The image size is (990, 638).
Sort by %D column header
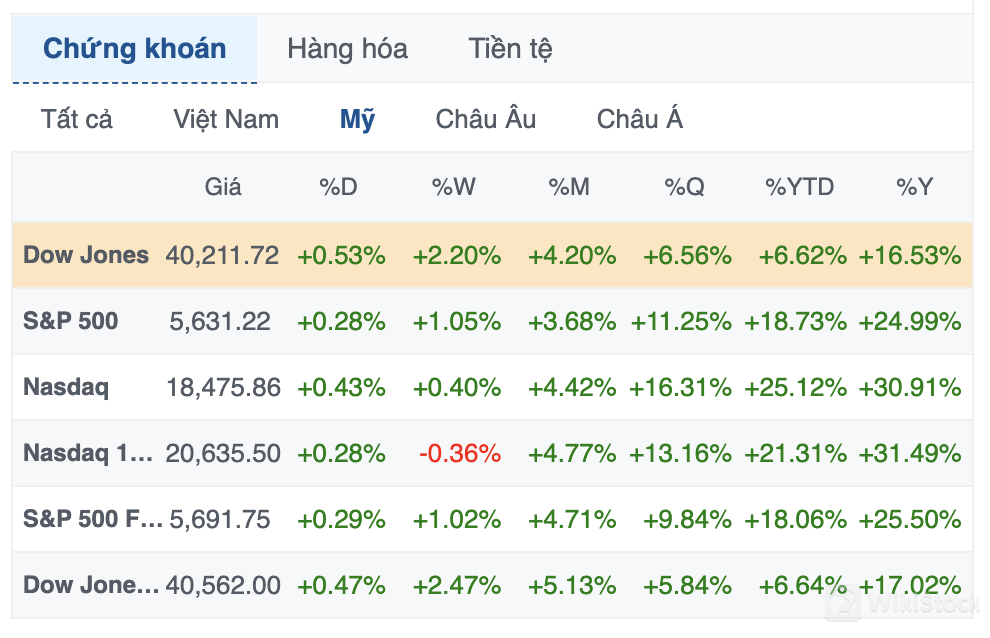(x=338, y=187)
